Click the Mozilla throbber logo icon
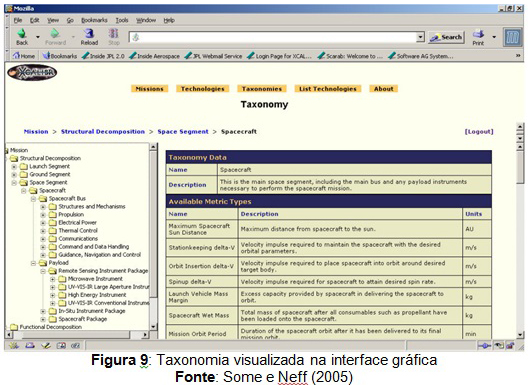The image size is (528, 385). coord(512,37)
